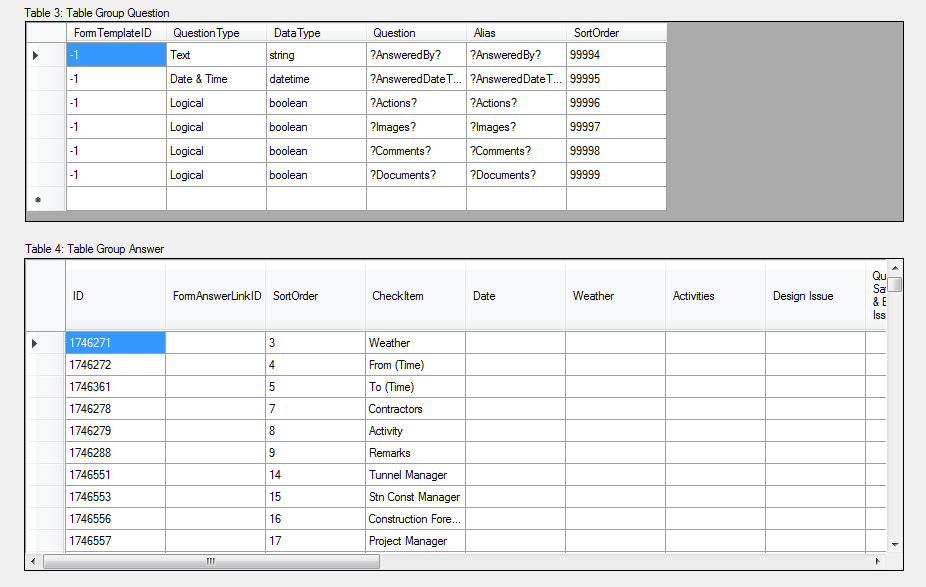Image resolution: width=926 pixels, height=587 pixels.
Task: Click the 'Activity' CheckItem cell
Action: pyautogui.click(x=415, y=431)
